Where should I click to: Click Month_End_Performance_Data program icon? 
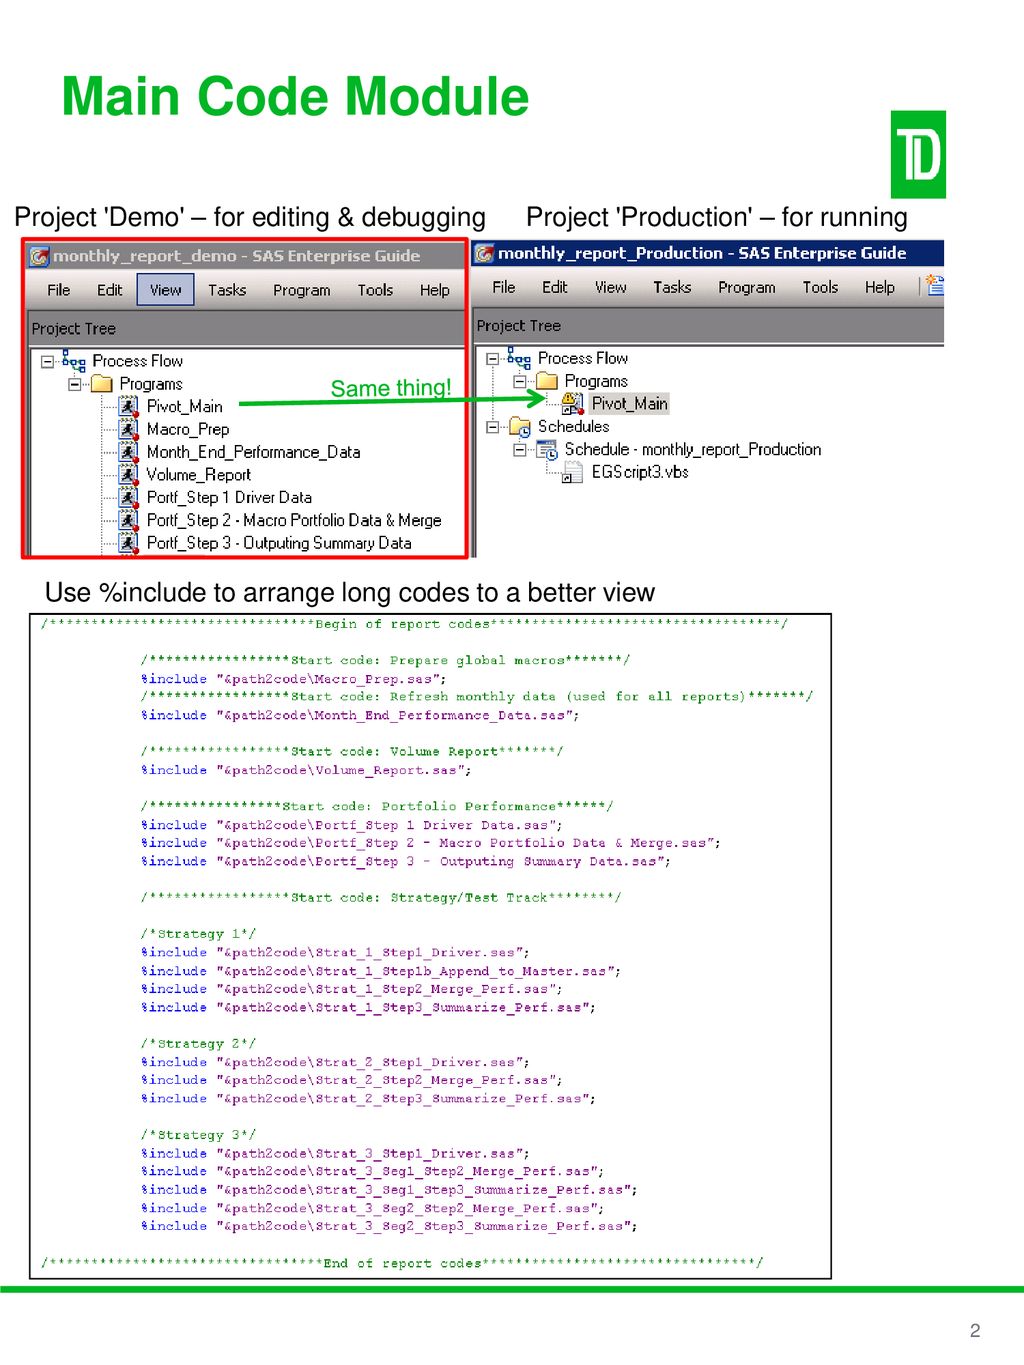coord(128,452)
